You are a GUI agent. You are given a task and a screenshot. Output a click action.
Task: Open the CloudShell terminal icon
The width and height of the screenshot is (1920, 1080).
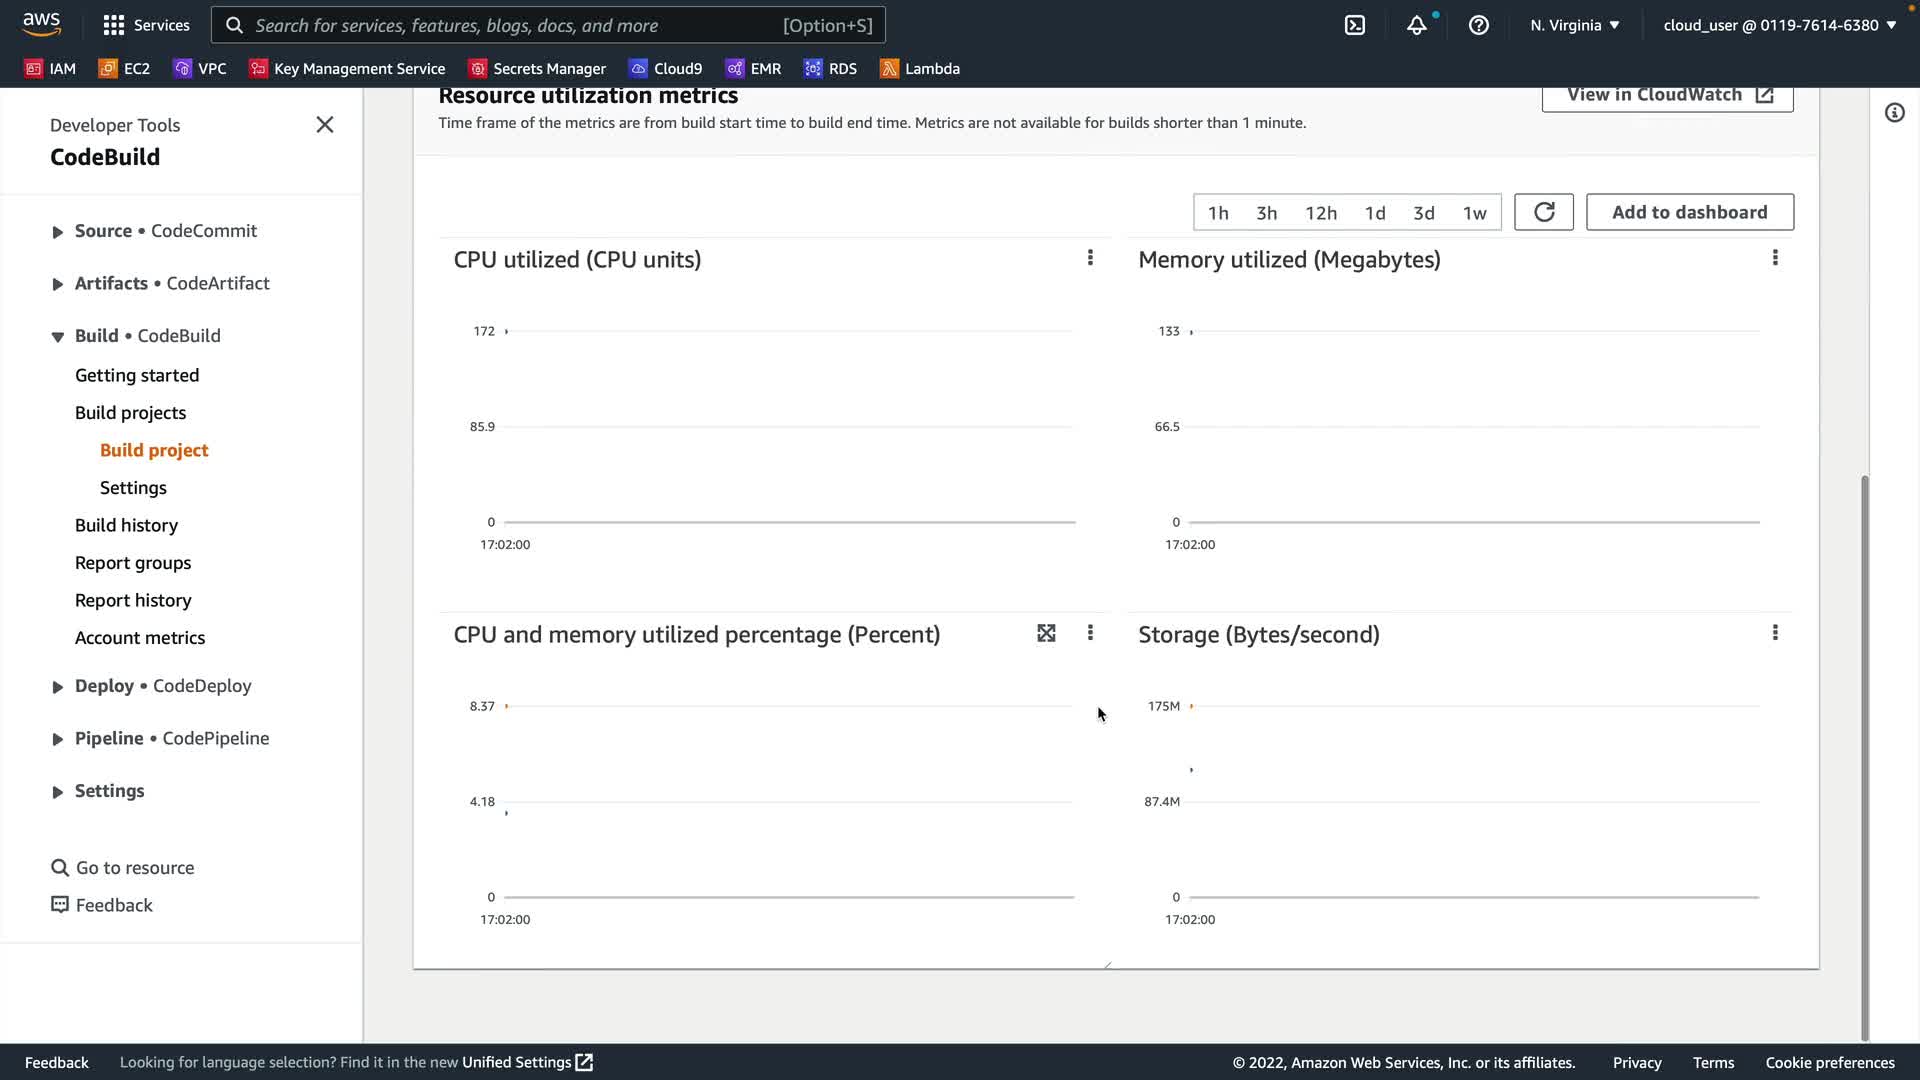click(x=1355, y=25)
